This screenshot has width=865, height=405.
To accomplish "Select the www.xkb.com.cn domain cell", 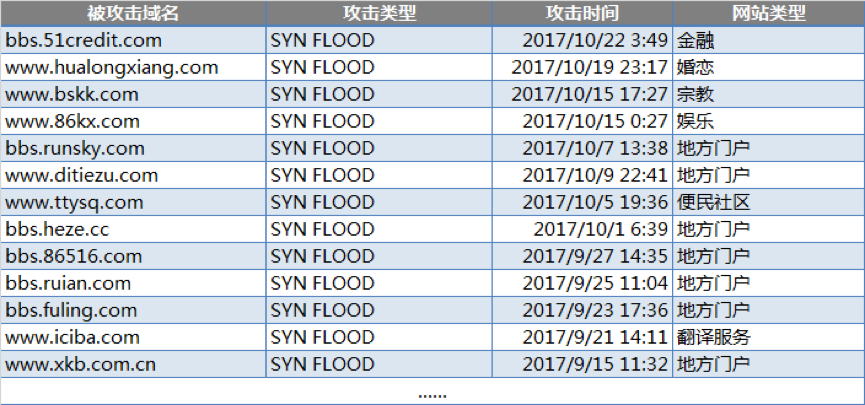I will (133, 364).
